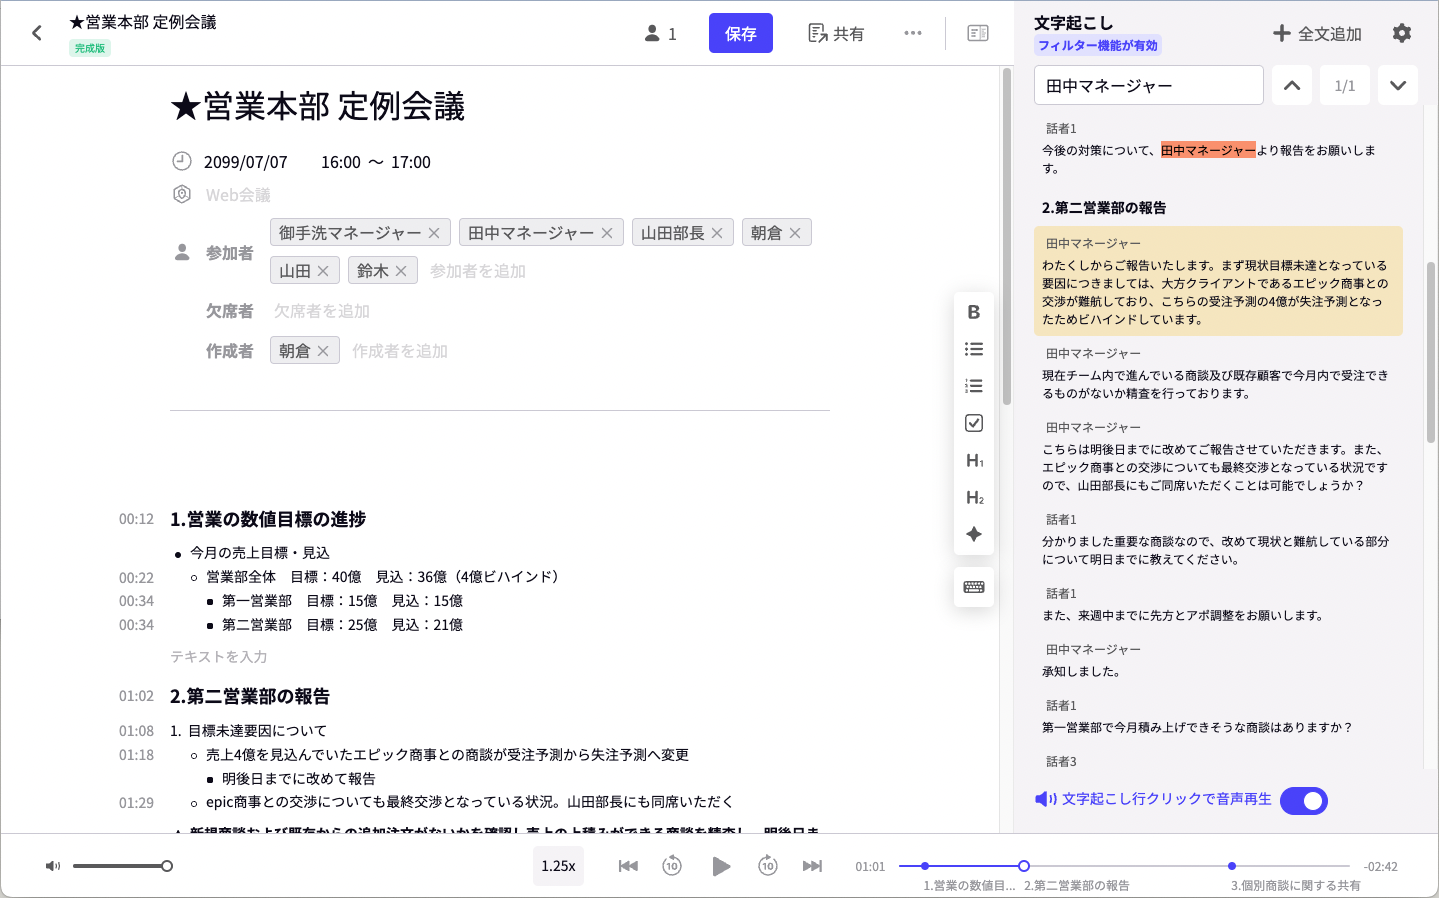Click the 完成版 status badge
1439x898 pixels.
pos(90,48)
